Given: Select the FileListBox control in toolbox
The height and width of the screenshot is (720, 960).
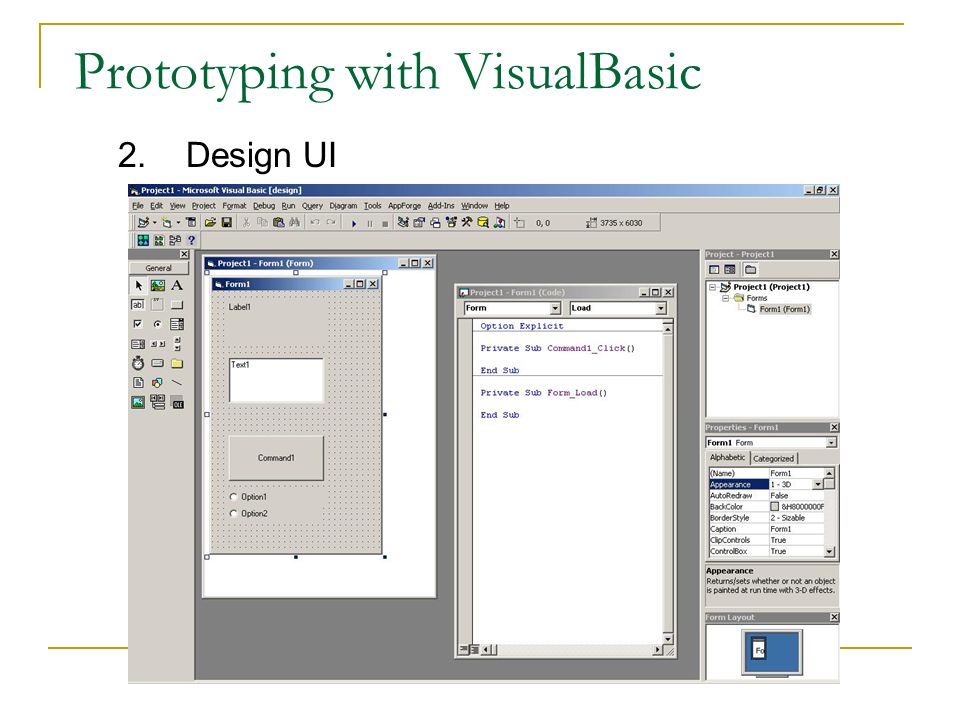Looking at the screenshot, I should tap(138, 383).
